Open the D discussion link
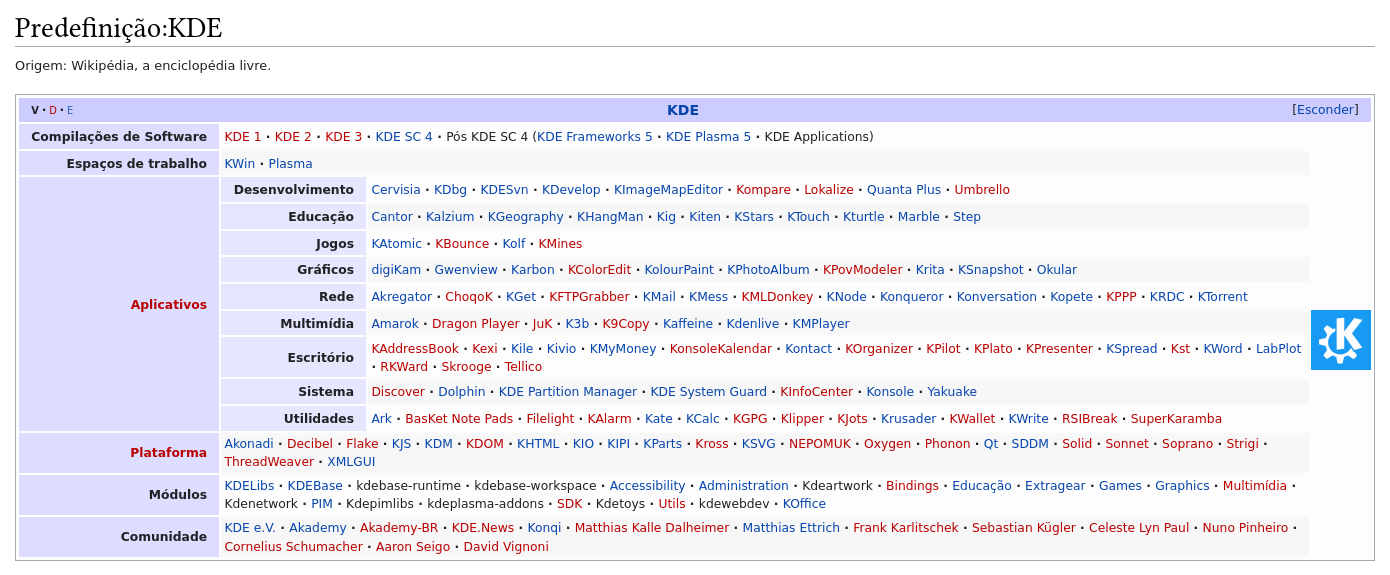 coord(53,111)
